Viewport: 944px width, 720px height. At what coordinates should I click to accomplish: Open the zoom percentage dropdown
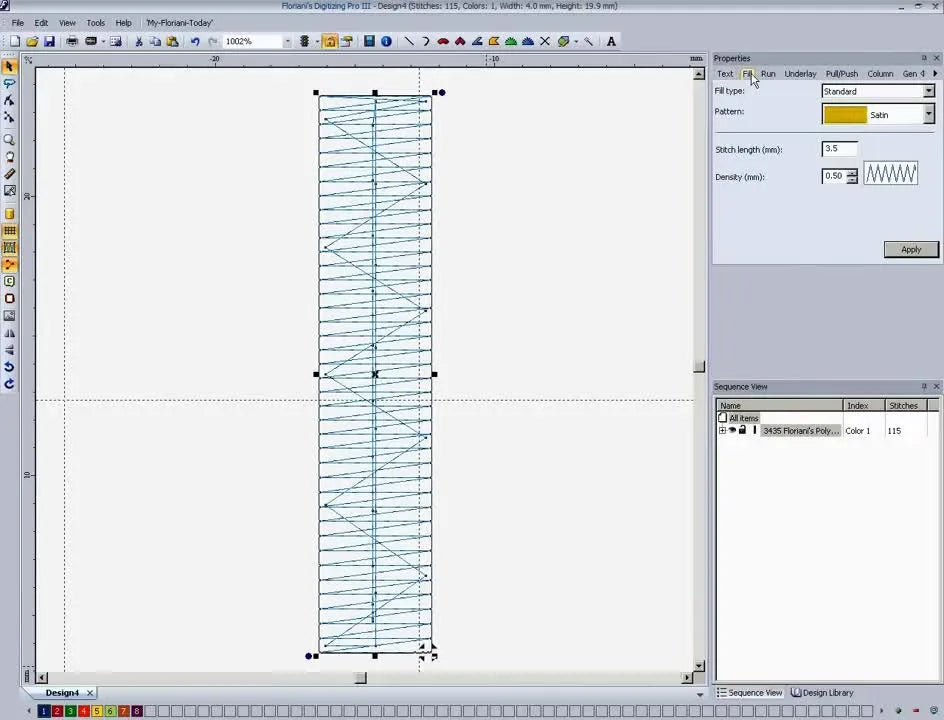tap(287, 42)
